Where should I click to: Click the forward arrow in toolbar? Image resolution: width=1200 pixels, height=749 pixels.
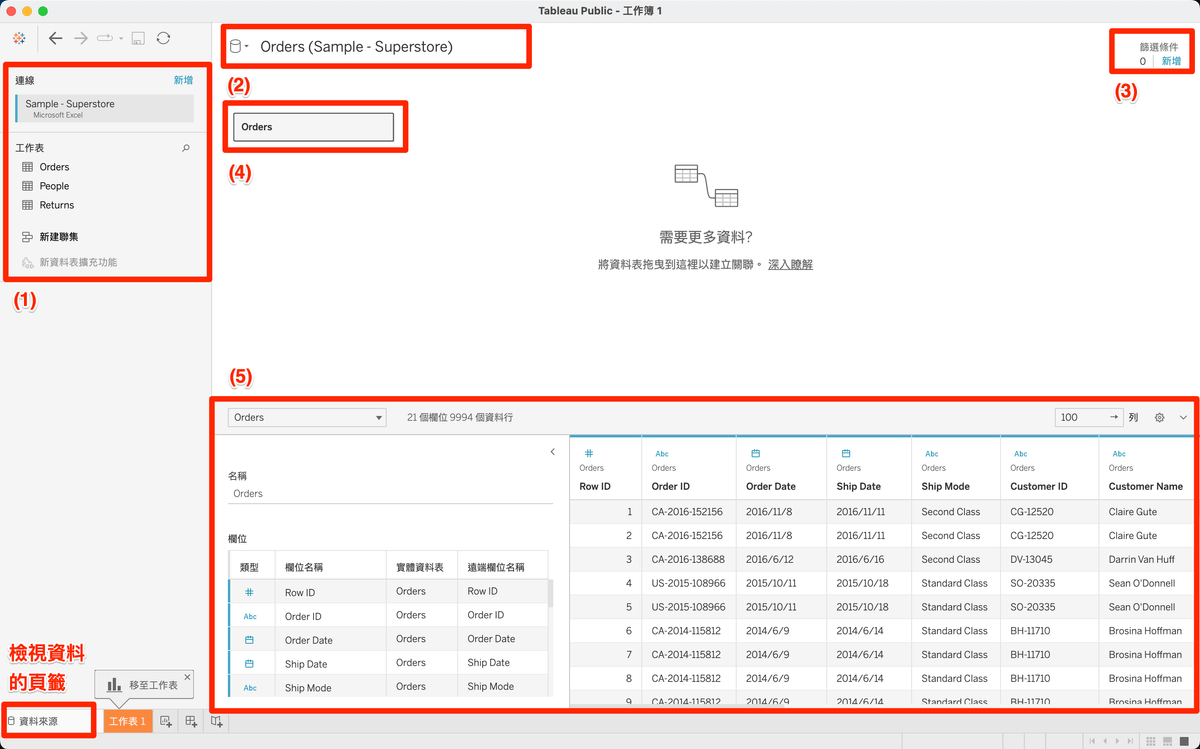pyautogui.click(x=81, y=38)
